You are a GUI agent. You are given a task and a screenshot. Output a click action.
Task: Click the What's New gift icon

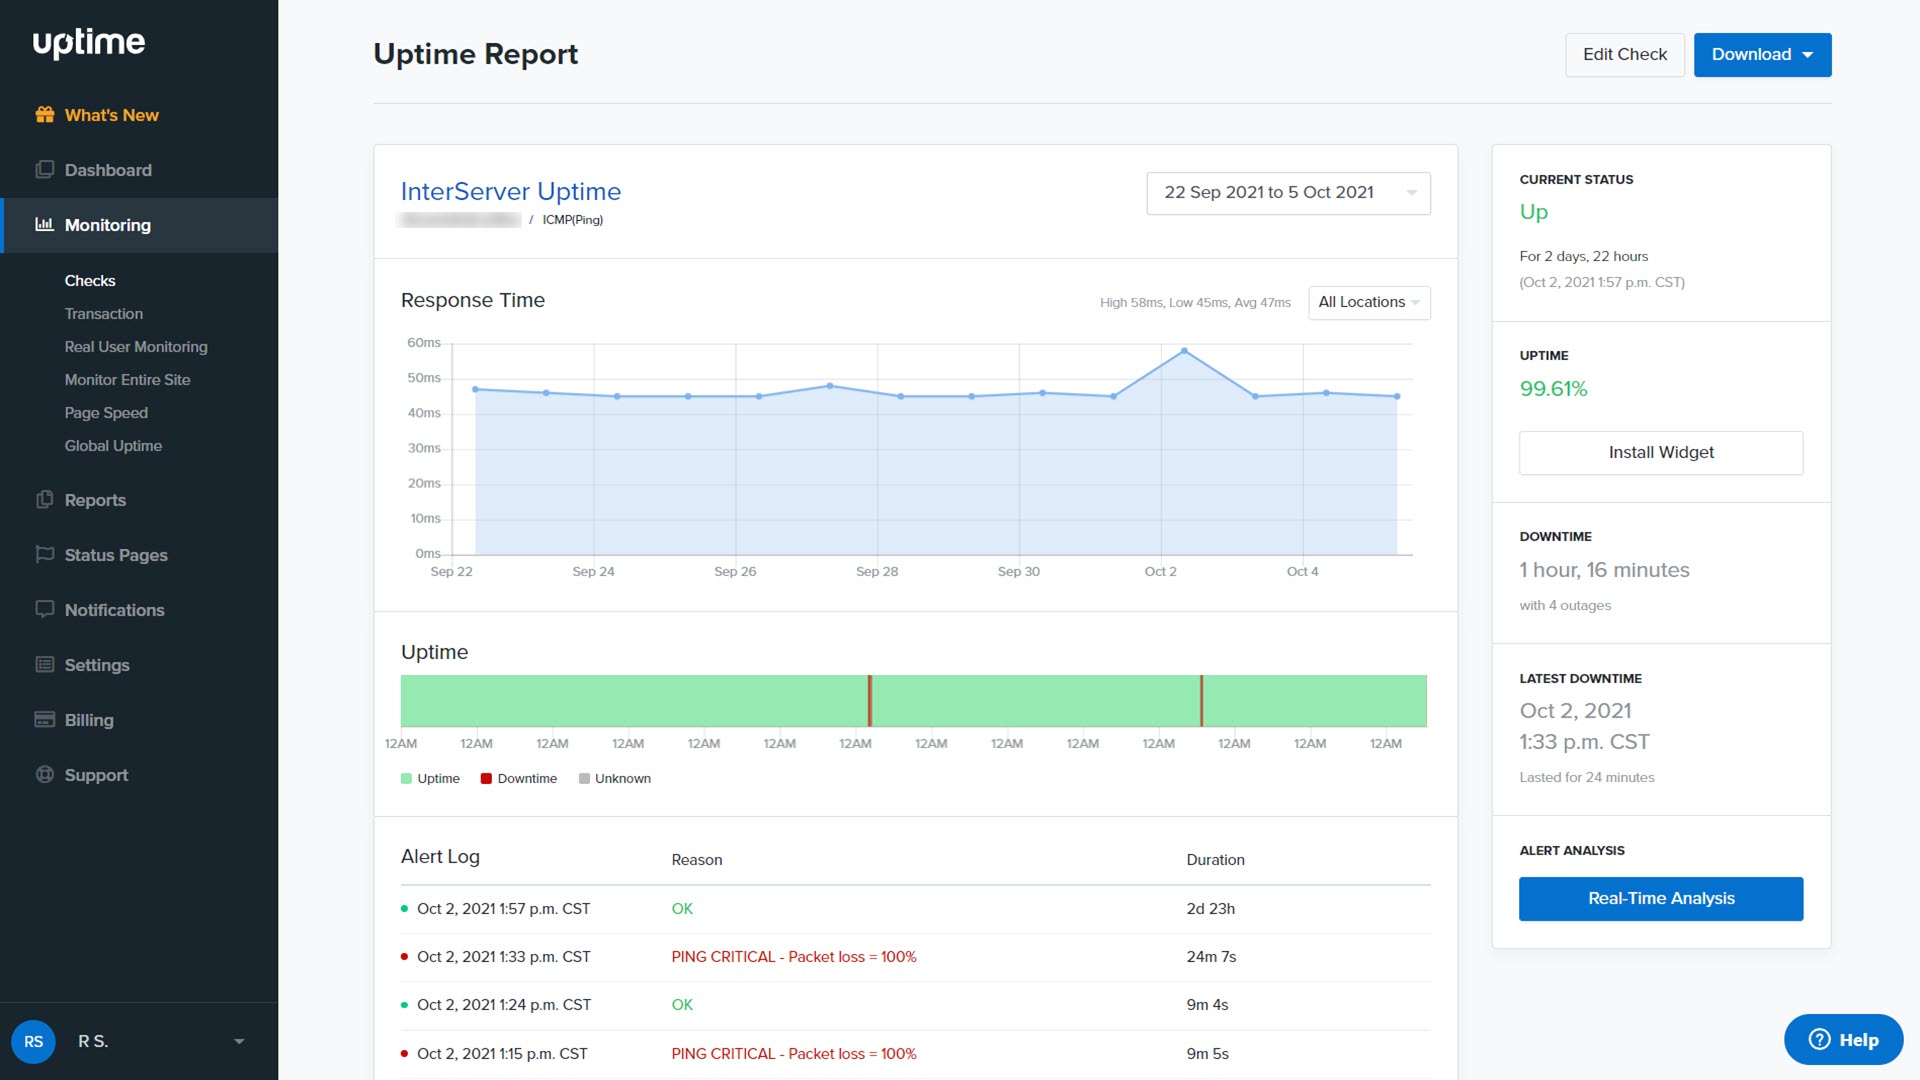click(x=44, y=114)
